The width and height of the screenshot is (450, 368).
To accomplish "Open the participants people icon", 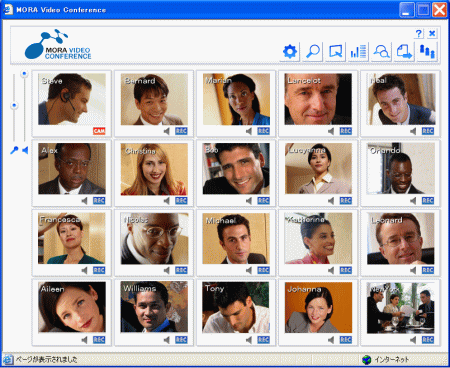I will coord(427,52).
